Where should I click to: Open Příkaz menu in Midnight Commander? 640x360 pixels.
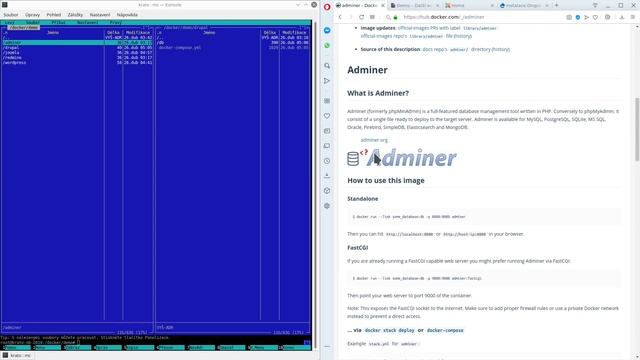point(58,23)
